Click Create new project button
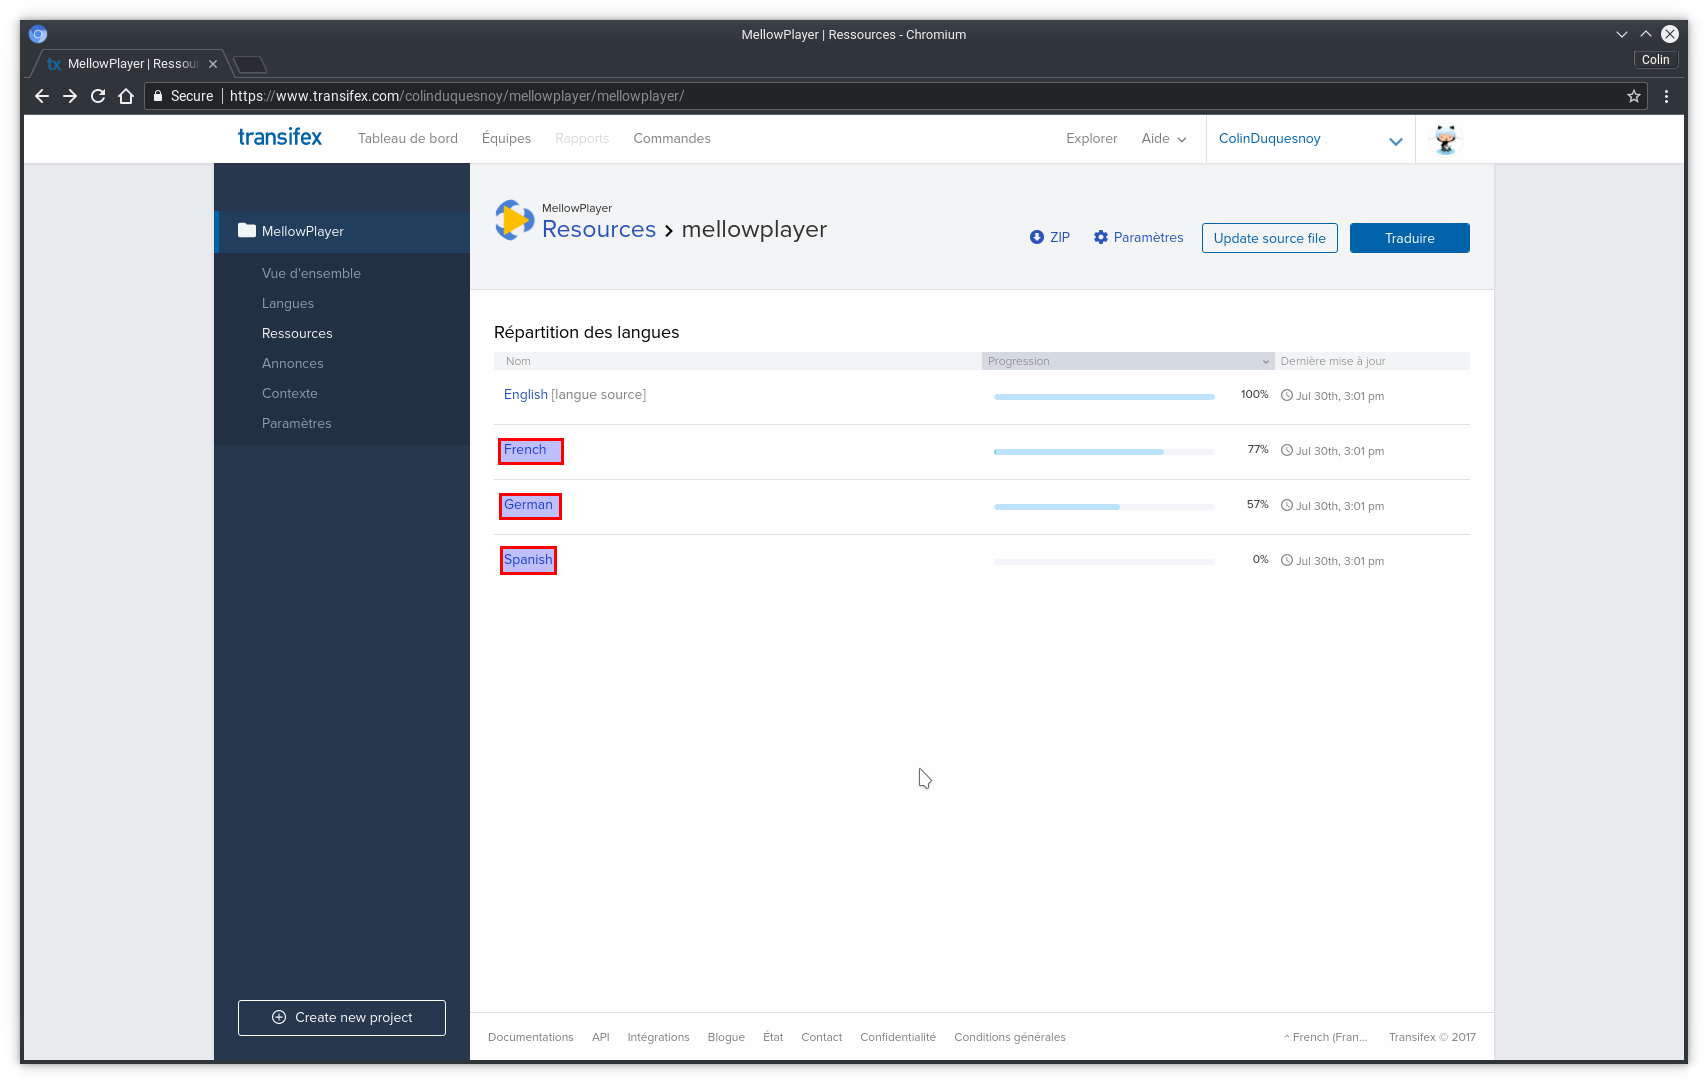1708x1084 pixels. [342, 1017]
